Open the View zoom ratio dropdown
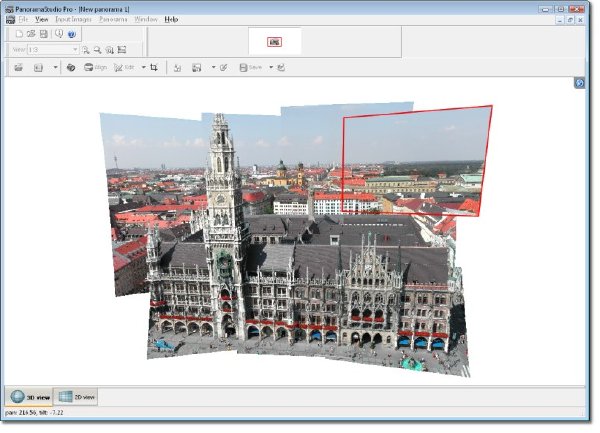The height and width of the screenshot is (433, 600). pyautogui.click(x=53, y=50)
